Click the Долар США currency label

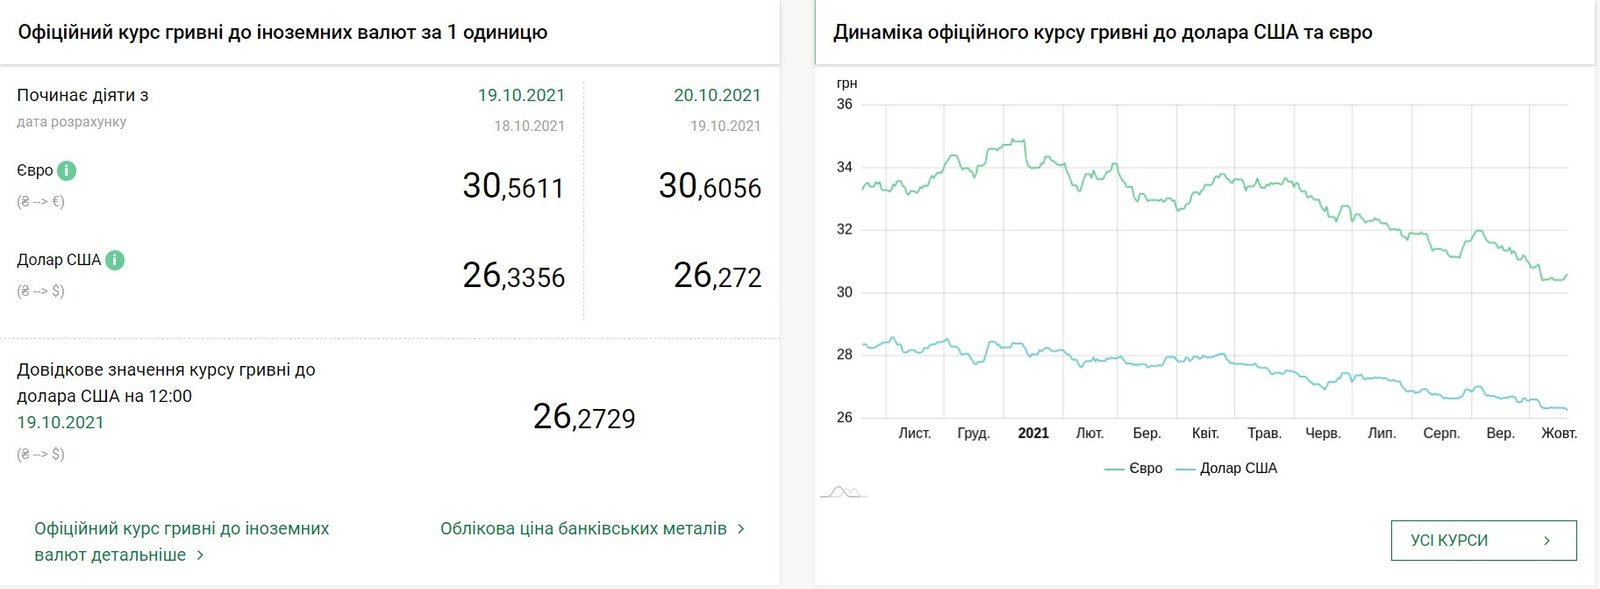(59, 260)
